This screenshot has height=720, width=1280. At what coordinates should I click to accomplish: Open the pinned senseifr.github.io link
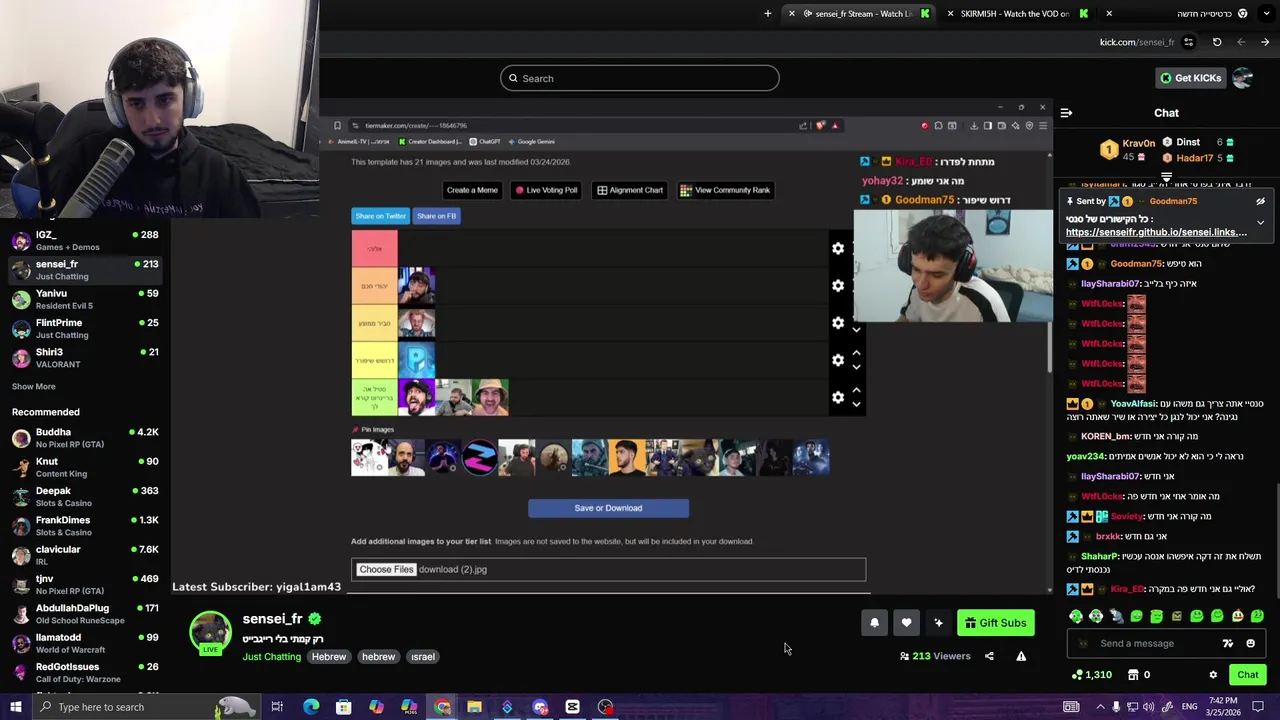(1156, 232)
